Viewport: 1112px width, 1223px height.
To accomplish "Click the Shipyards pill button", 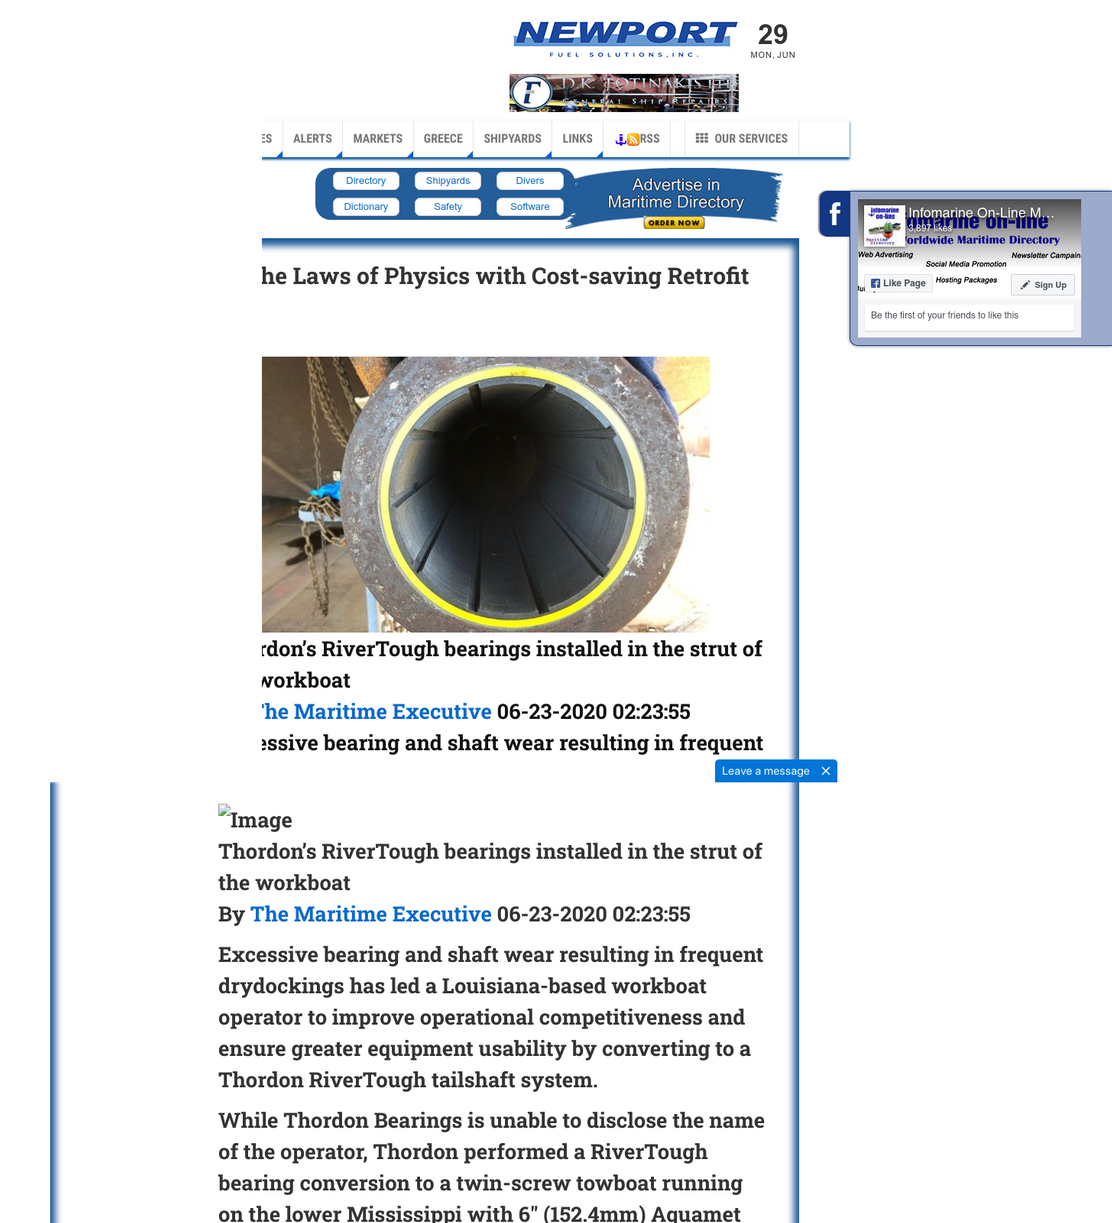I will 448,181.
